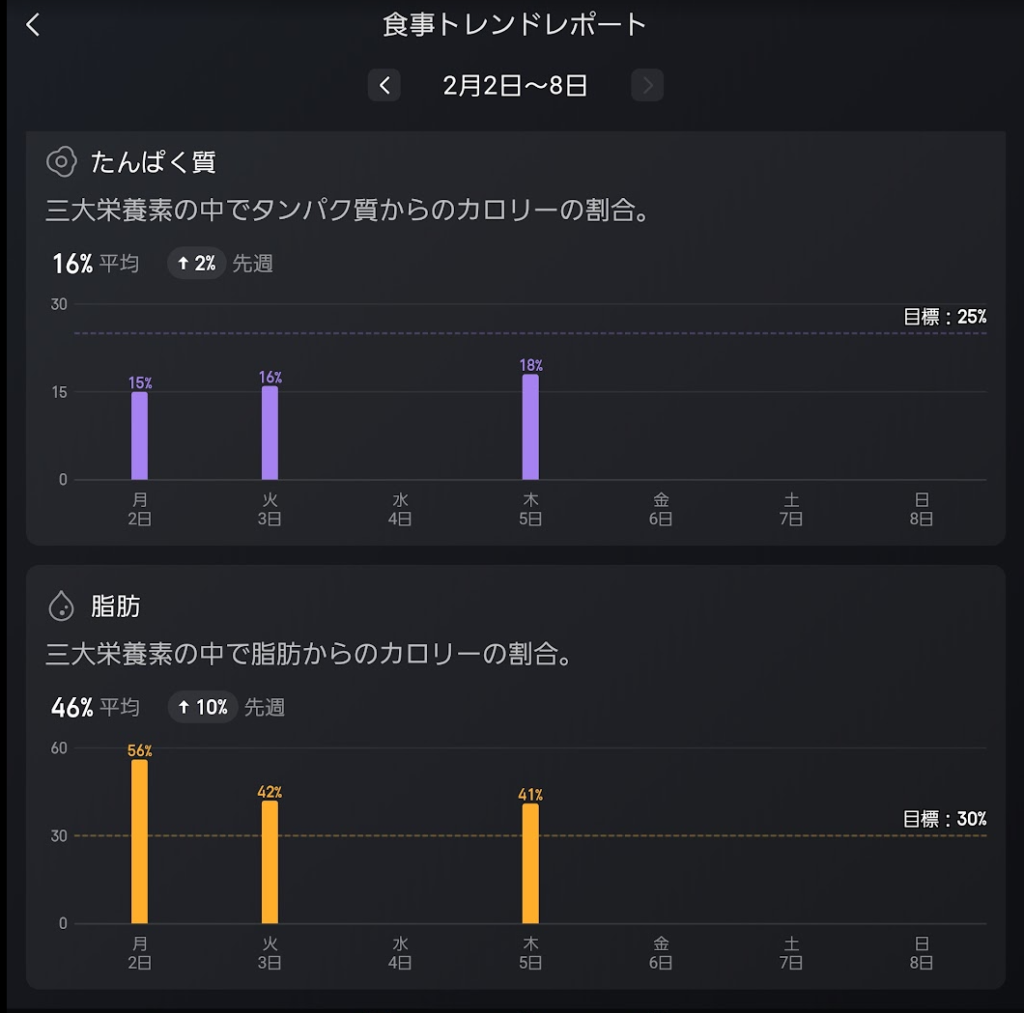The width and height of the screenshot is (1024, 1013).
Task: Select the date range 2月2日〜8日
Action: 515,86
